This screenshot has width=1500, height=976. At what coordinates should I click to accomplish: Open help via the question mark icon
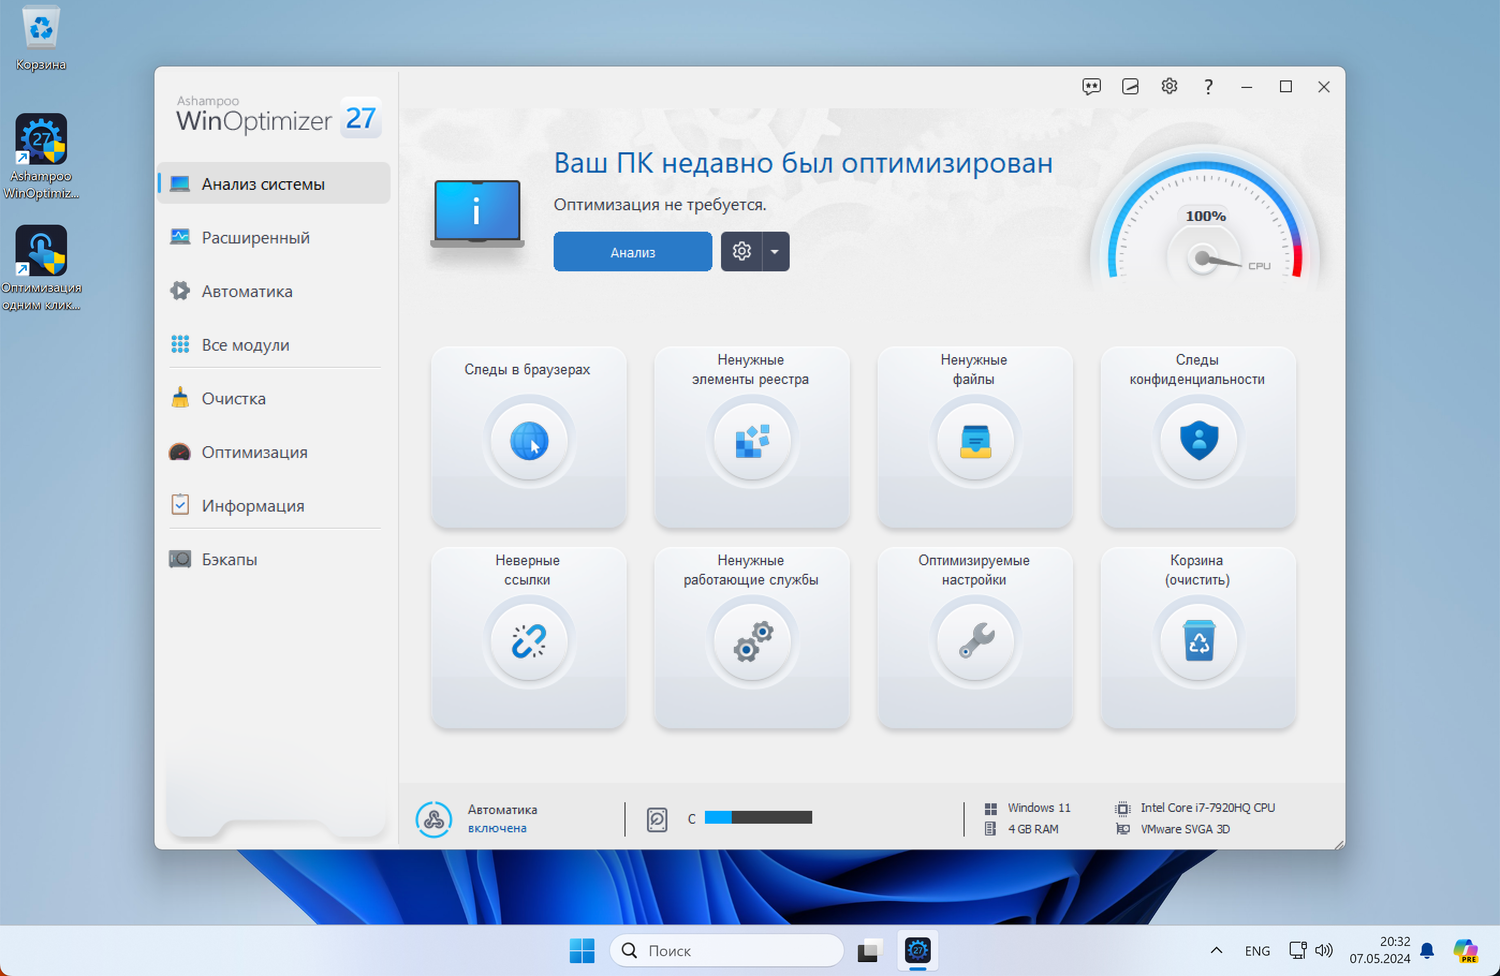[1208, 87]
